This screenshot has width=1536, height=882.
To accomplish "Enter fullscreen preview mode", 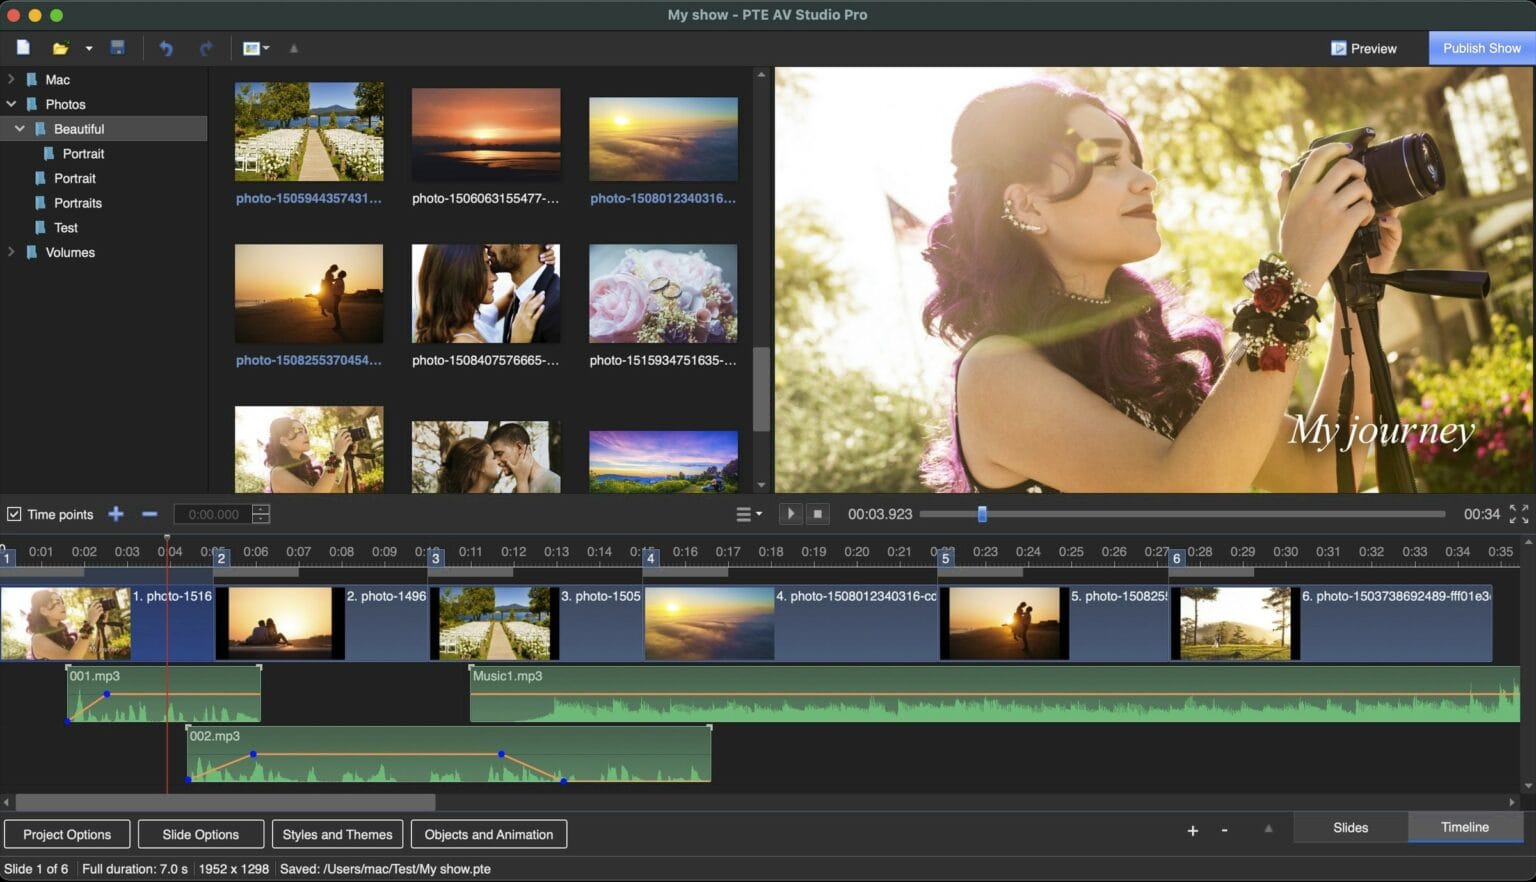I will 1518,514.
